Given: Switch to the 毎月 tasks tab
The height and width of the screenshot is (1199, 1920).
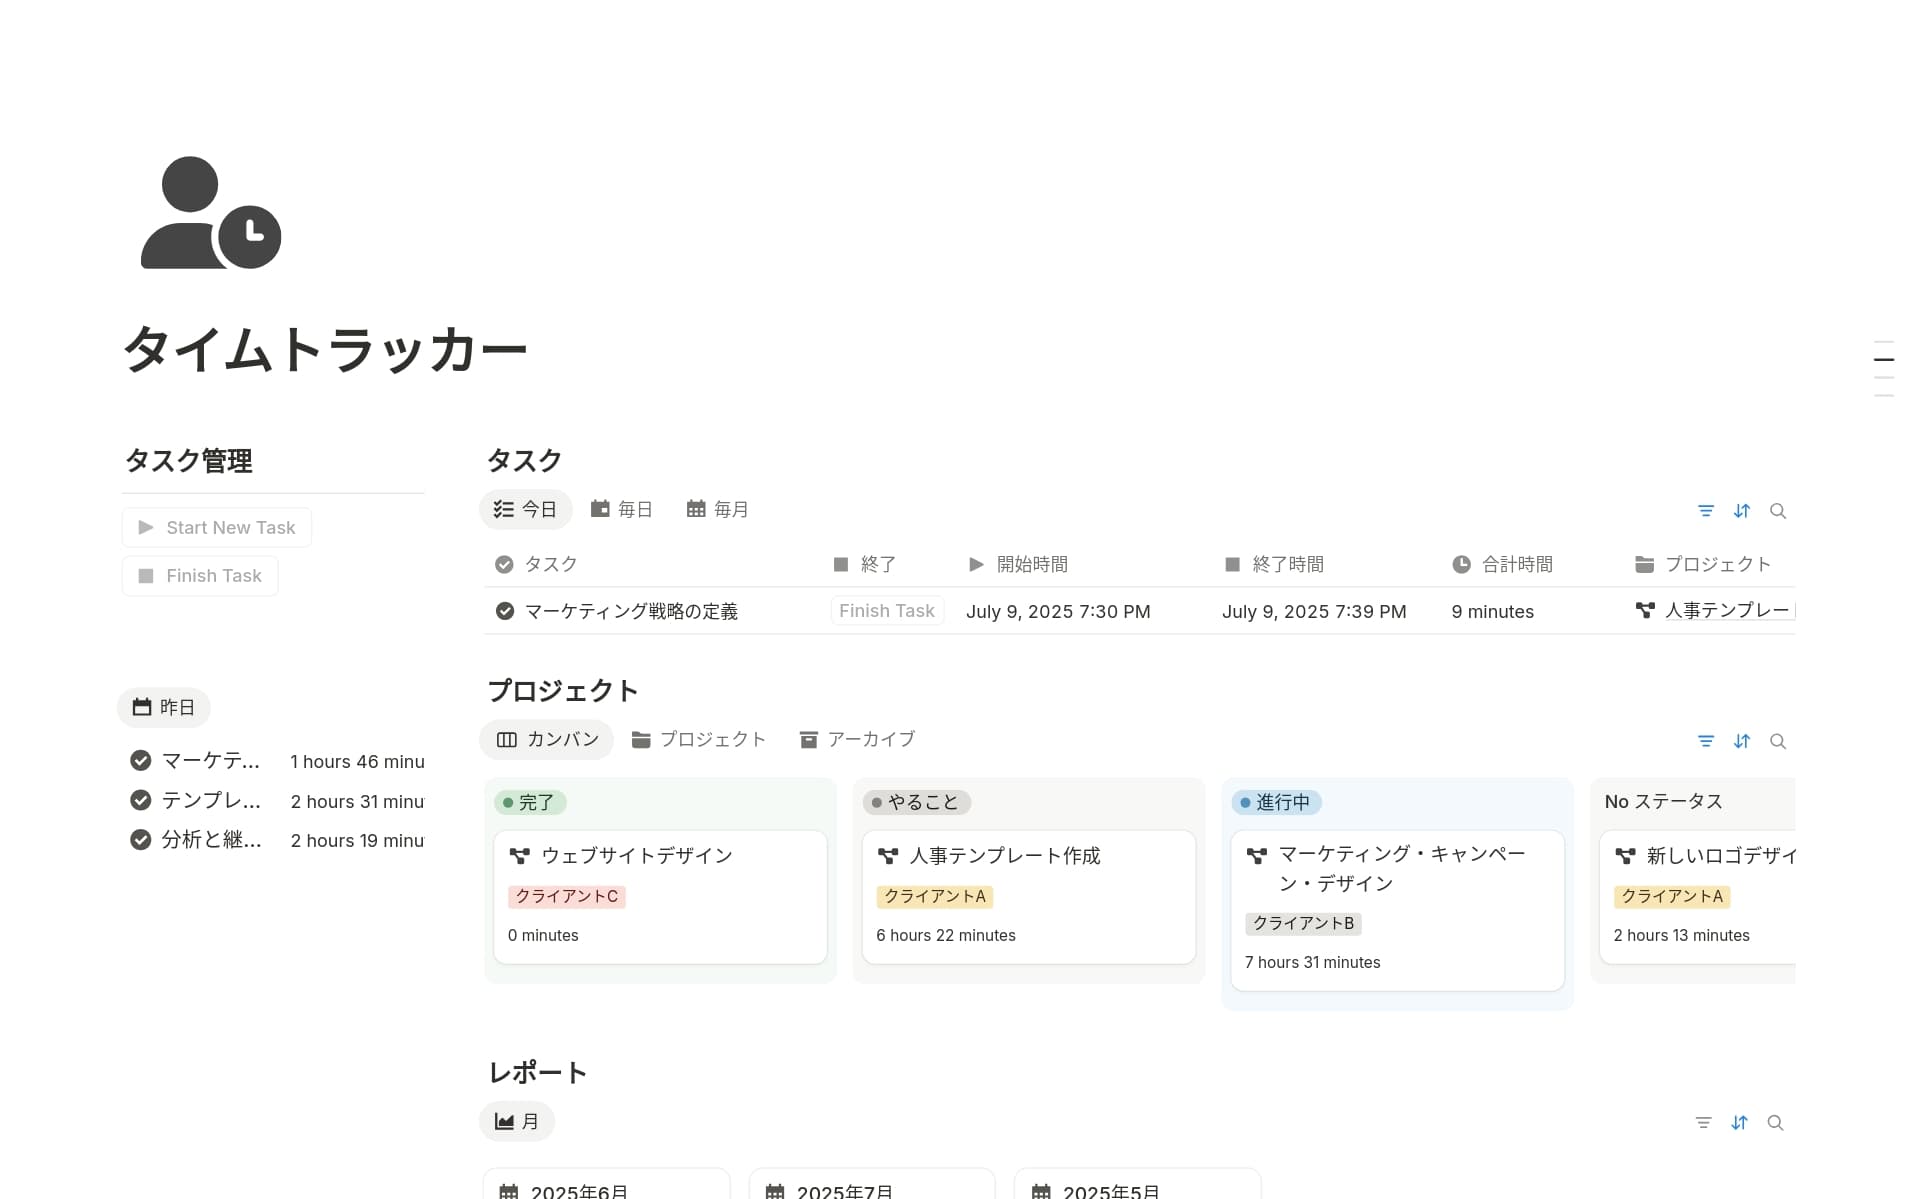Looking at the screenshot, I should 718,510.
